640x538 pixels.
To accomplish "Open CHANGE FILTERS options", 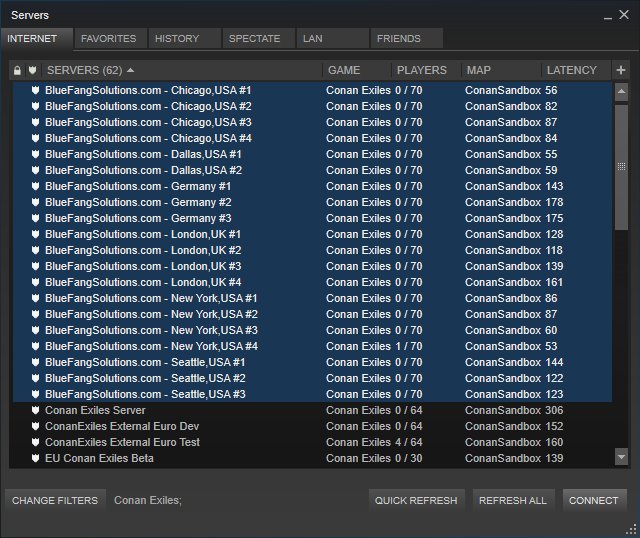I will pos(55,500).
